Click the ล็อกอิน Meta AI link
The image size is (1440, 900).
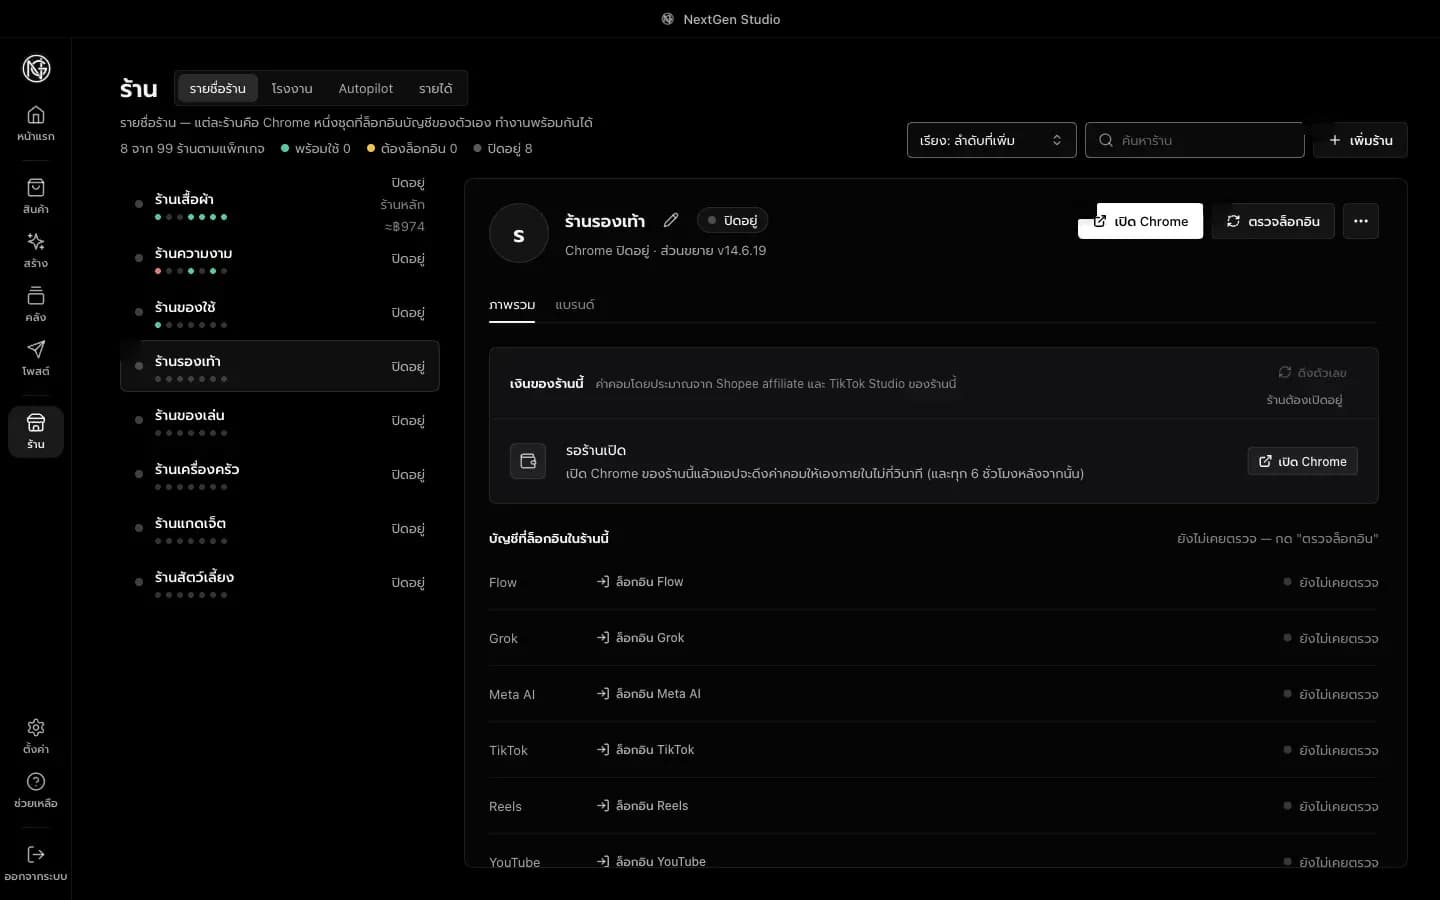pos(648,694)
